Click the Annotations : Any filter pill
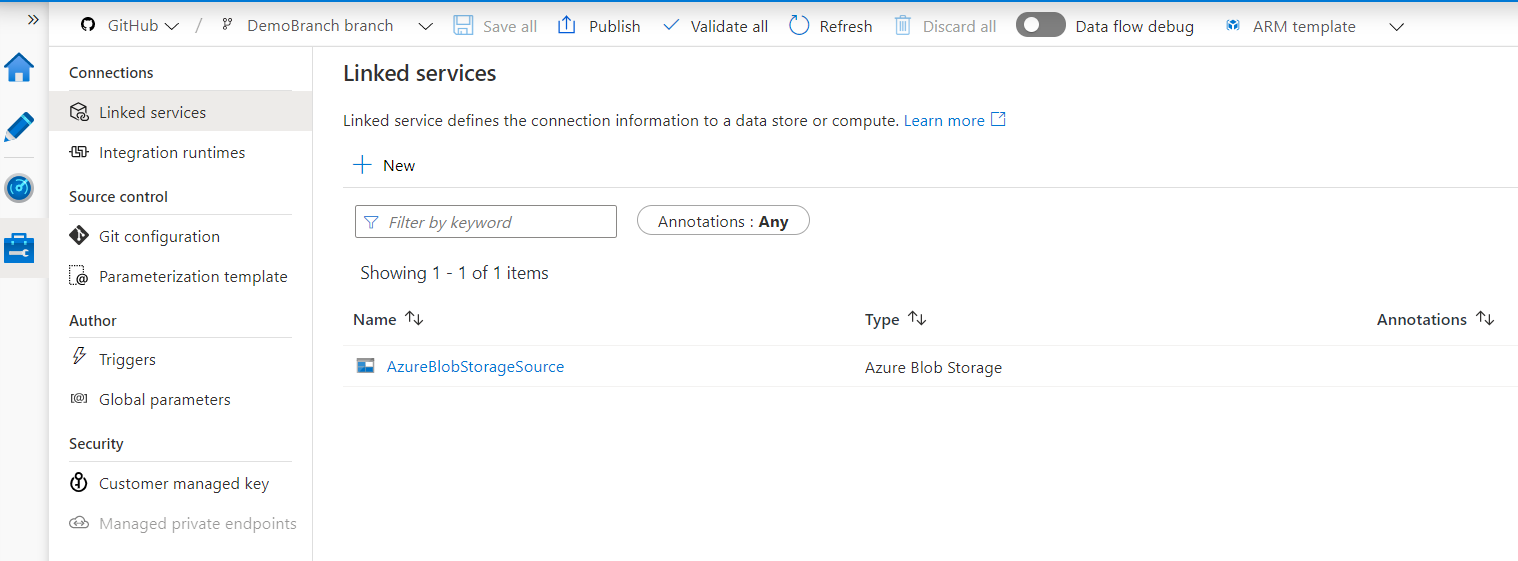The height and width of the screenshot is (561, 1518). coord(723,221)
